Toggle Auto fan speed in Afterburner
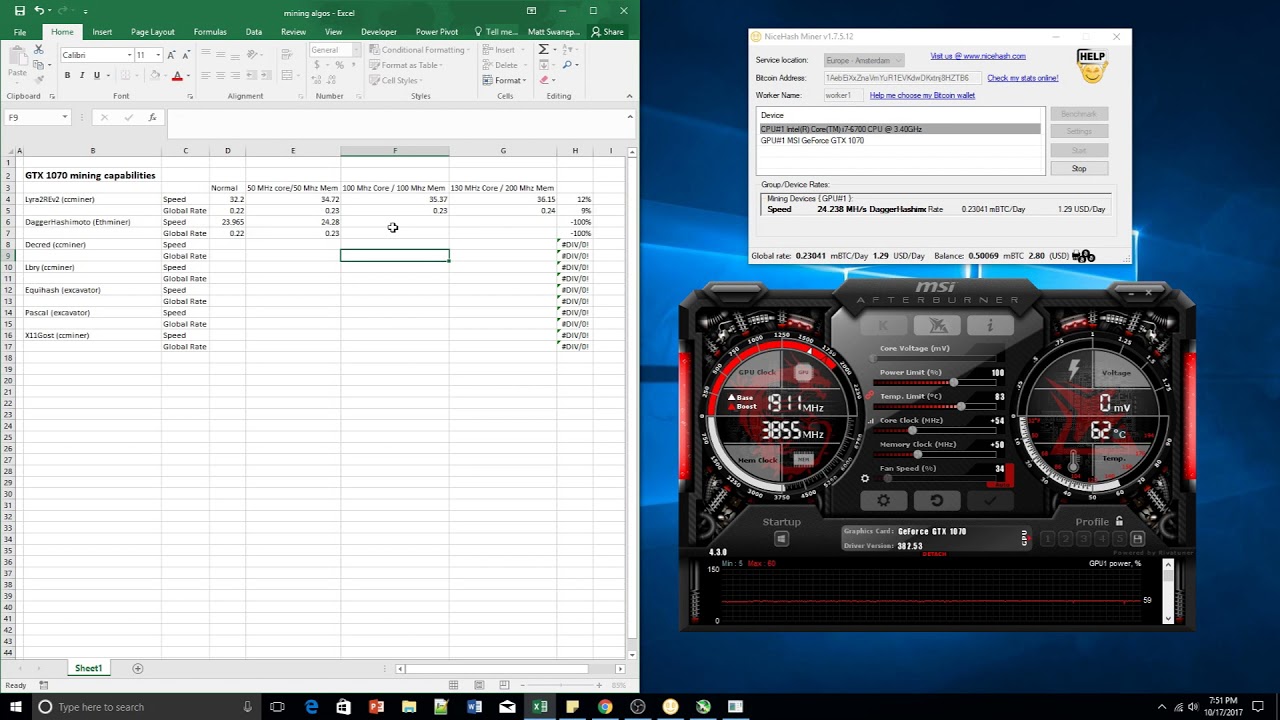1280x720 pixels. 1004,474
